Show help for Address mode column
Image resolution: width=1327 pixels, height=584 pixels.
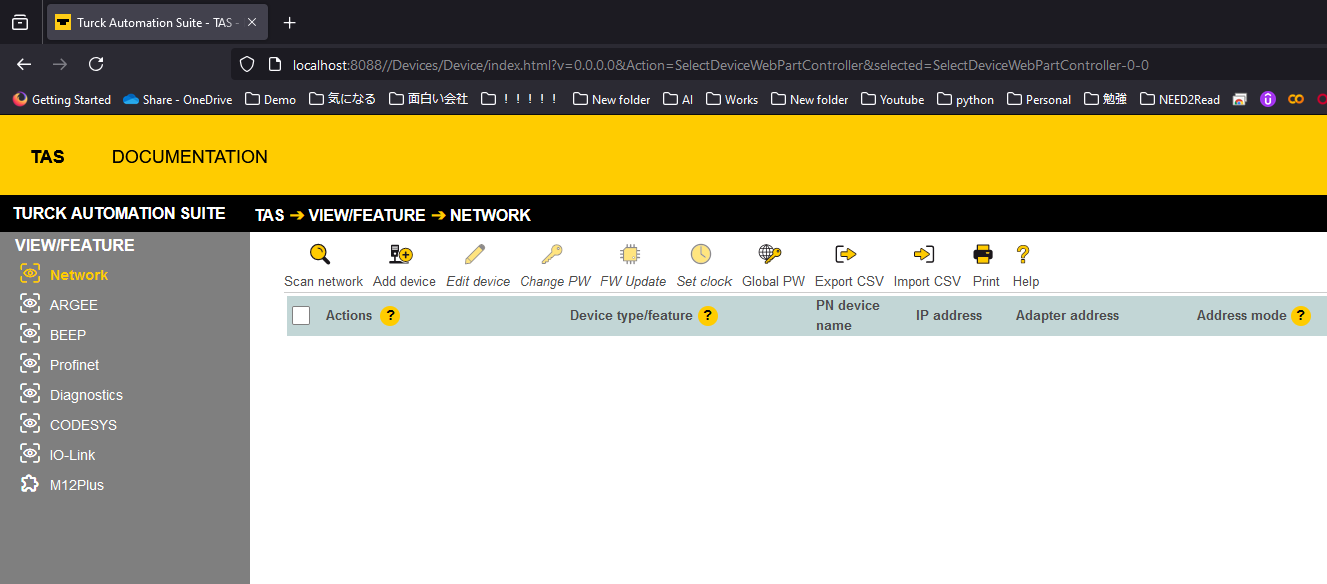[x=1301, y=315]
